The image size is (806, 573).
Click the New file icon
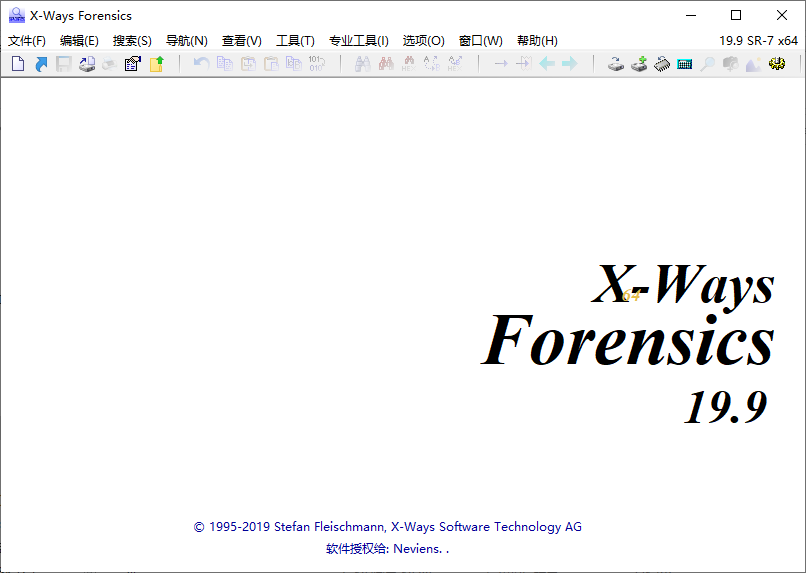pyautogui.click(x=18, y=64)
